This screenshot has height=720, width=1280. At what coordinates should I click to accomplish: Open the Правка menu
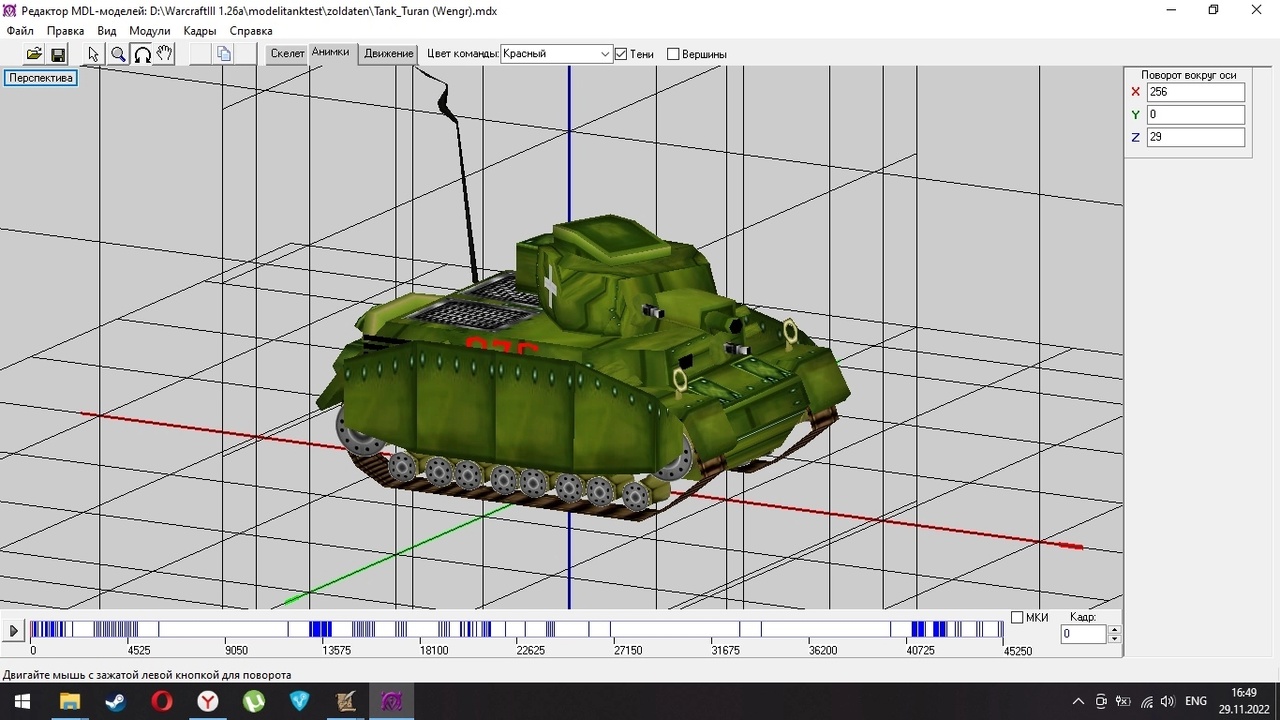coord(65,31)
